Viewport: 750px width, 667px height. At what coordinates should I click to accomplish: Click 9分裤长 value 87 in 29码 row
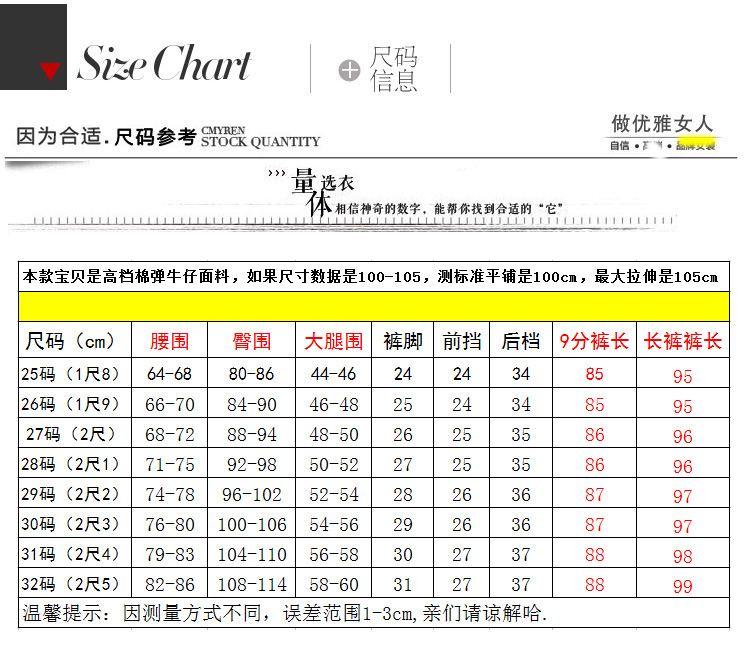[x=595, y=495]
